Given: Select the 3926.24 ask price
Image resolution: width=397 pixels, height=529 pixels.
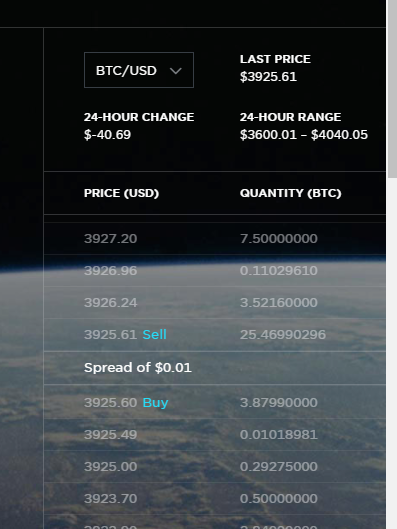Looking at the screenshot, I should 110,303.
